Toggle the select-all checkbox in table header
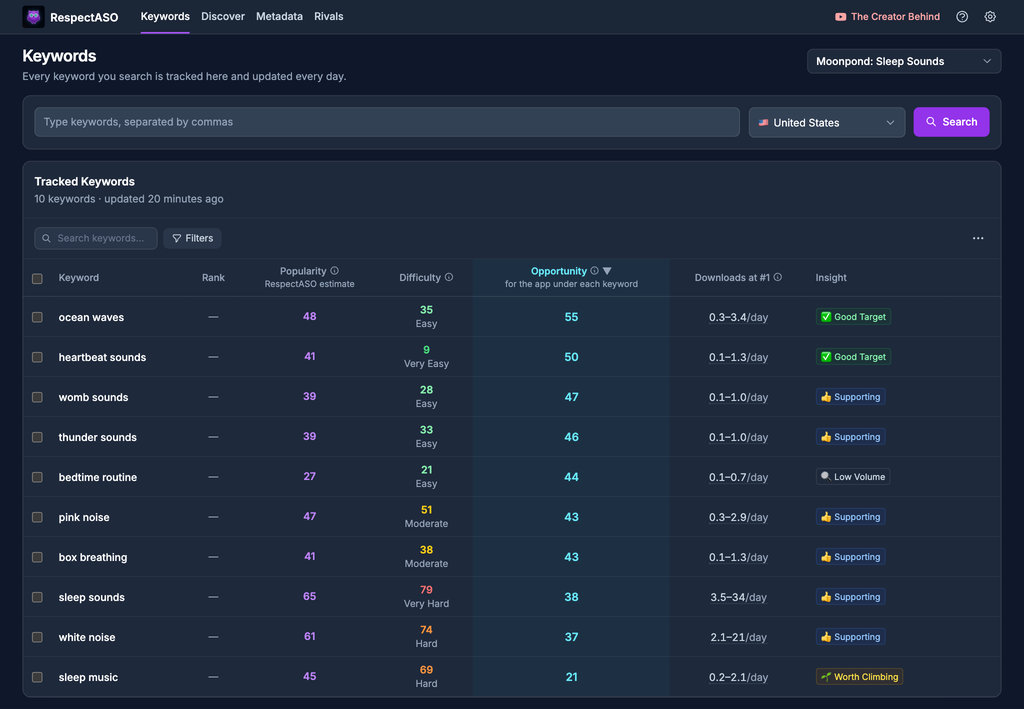Image resolution: width=1024 pixels, height=709 pixels. [37, 279]
